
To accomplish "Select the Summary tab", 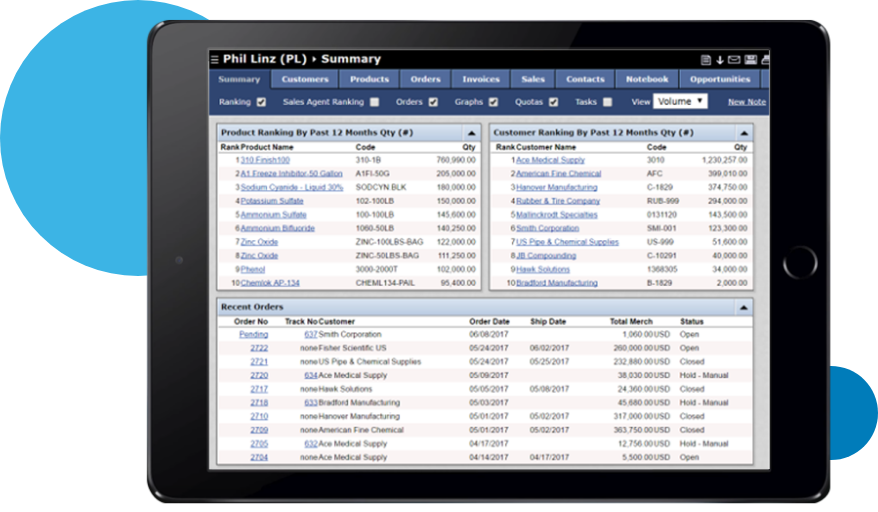I will click(x=240, y=79).
